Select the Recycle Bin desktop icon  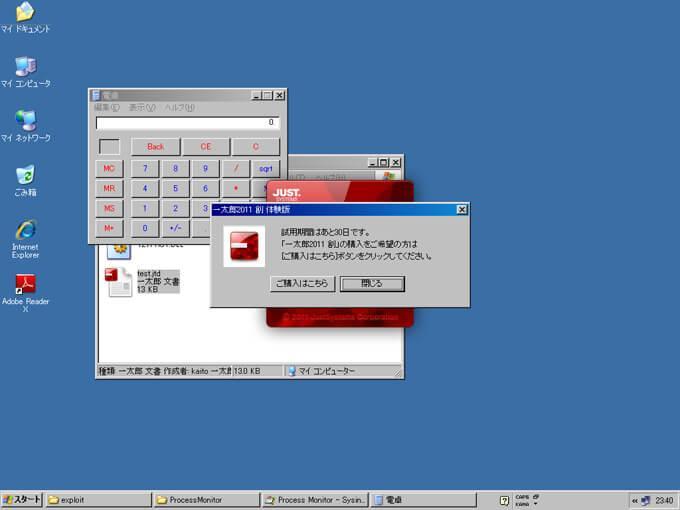25,175
